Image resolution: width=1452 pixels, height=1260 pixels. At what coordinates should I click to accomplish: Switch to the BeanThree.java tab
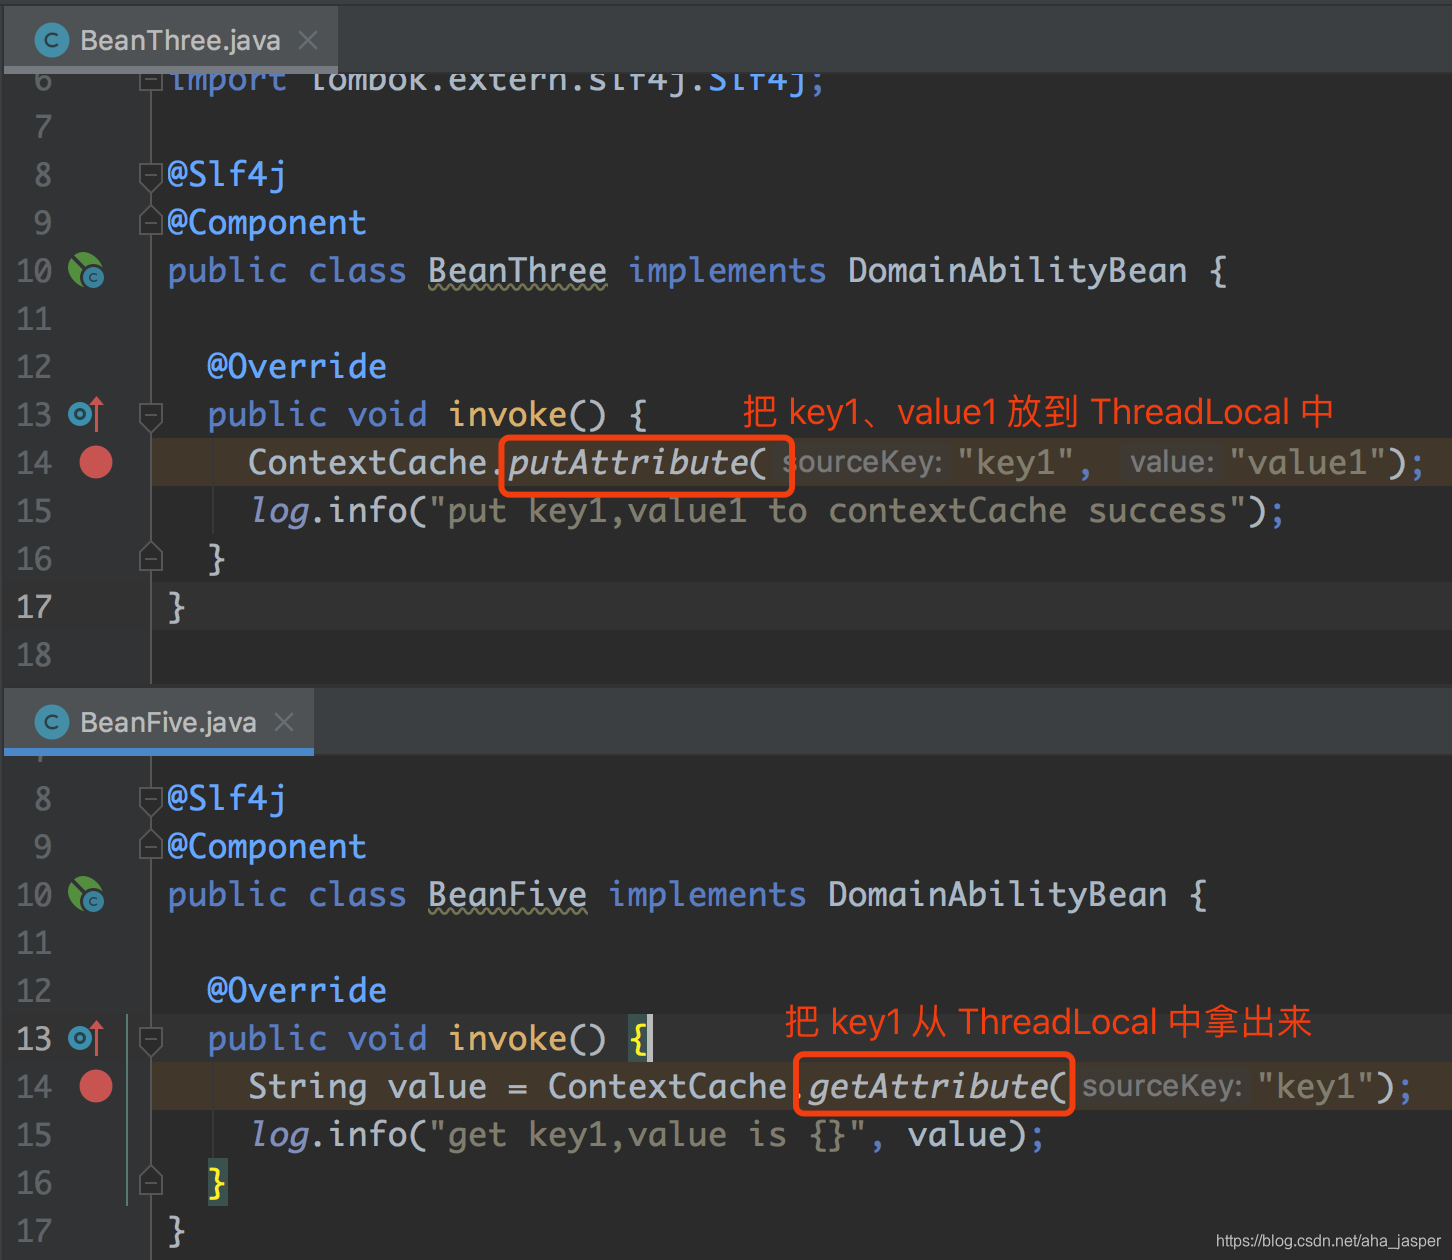pyautogui.click(x=170, y=40)
